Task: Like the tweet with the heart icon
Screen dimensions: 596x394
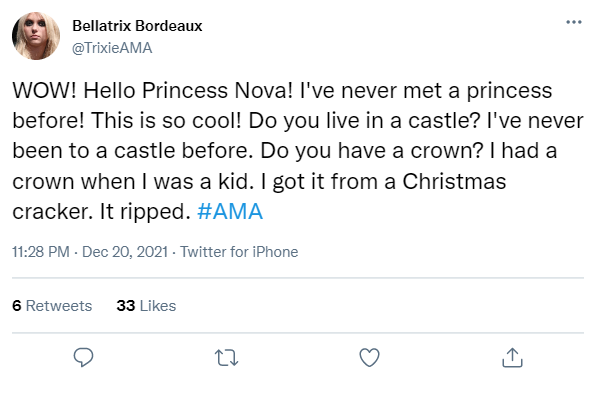Action: (x=369, y=358)
